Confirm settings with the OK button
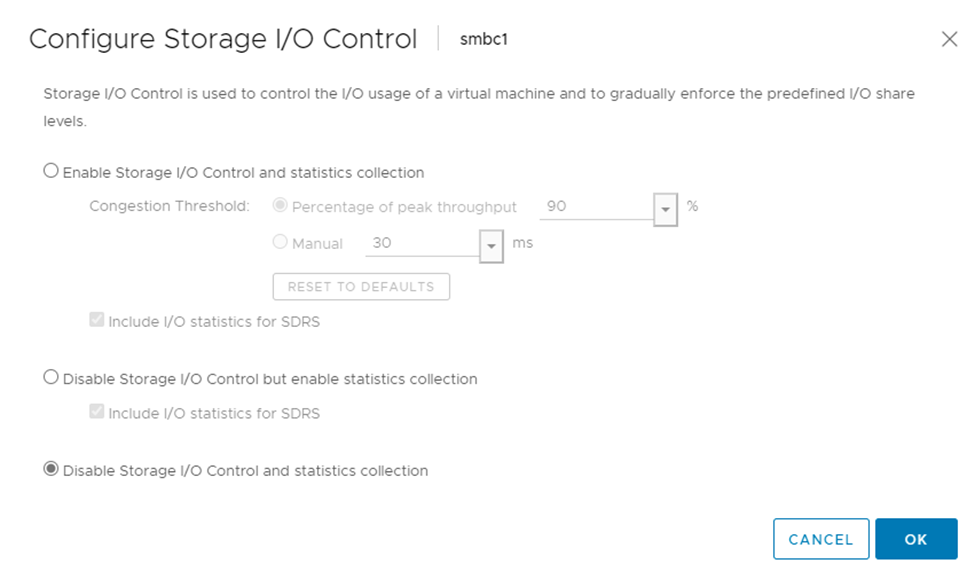Screen dimensions: 975x579 pyautogui.click(x=916, y=539)
